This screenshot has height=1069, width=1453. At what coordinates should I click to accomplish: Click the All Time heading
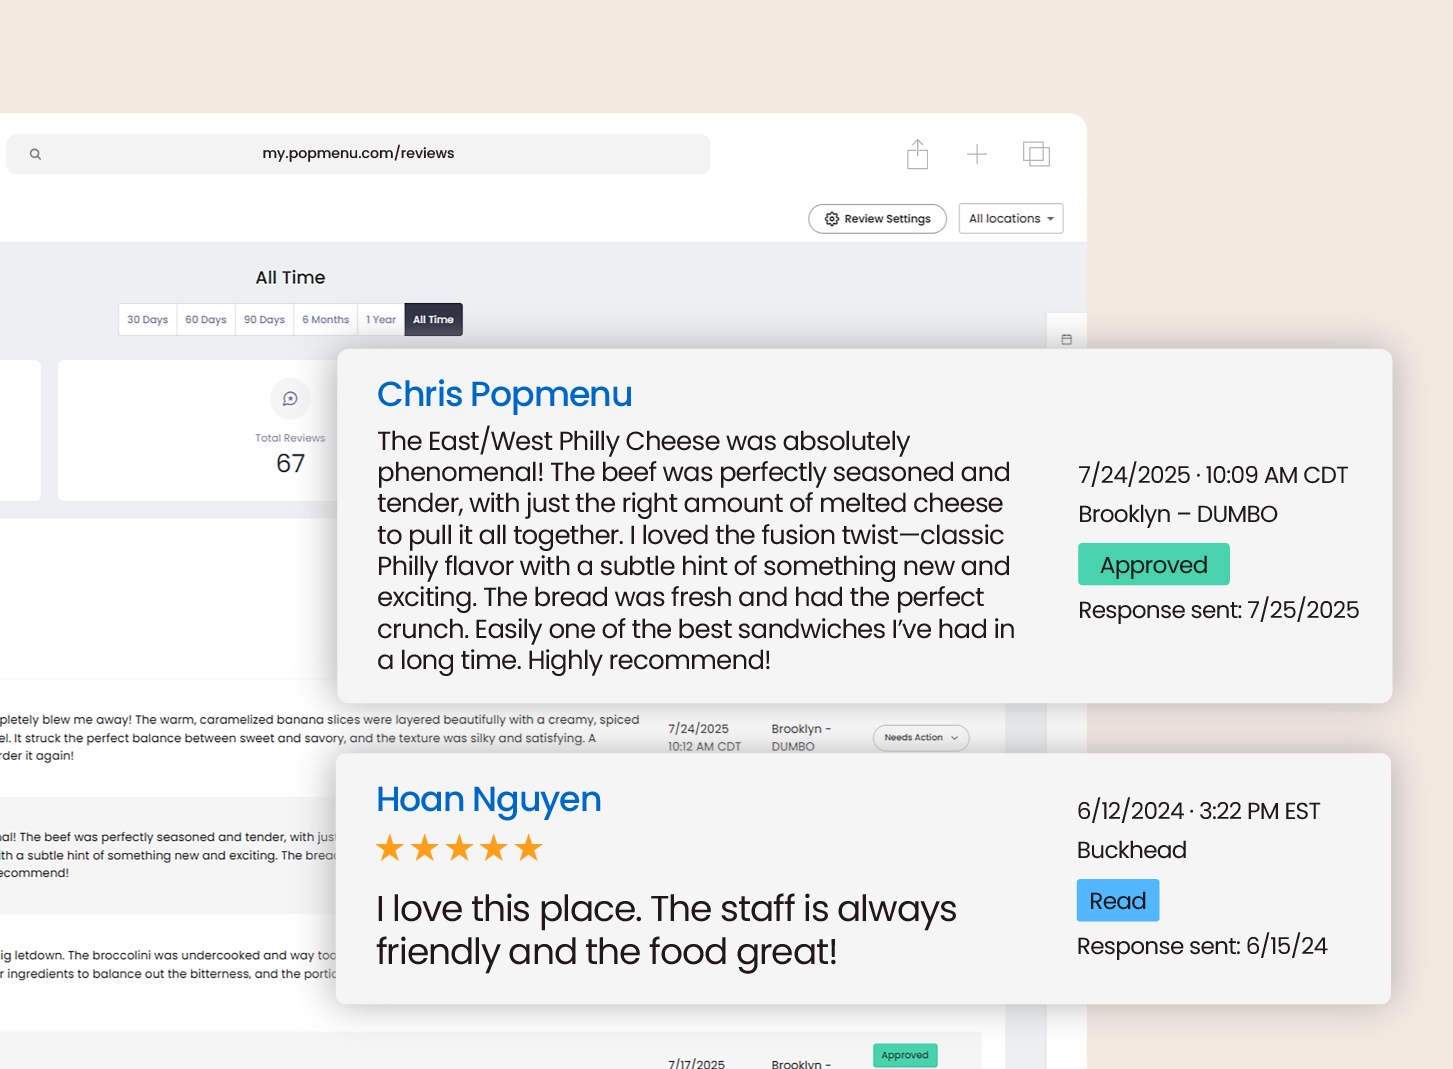click(290, 278)
